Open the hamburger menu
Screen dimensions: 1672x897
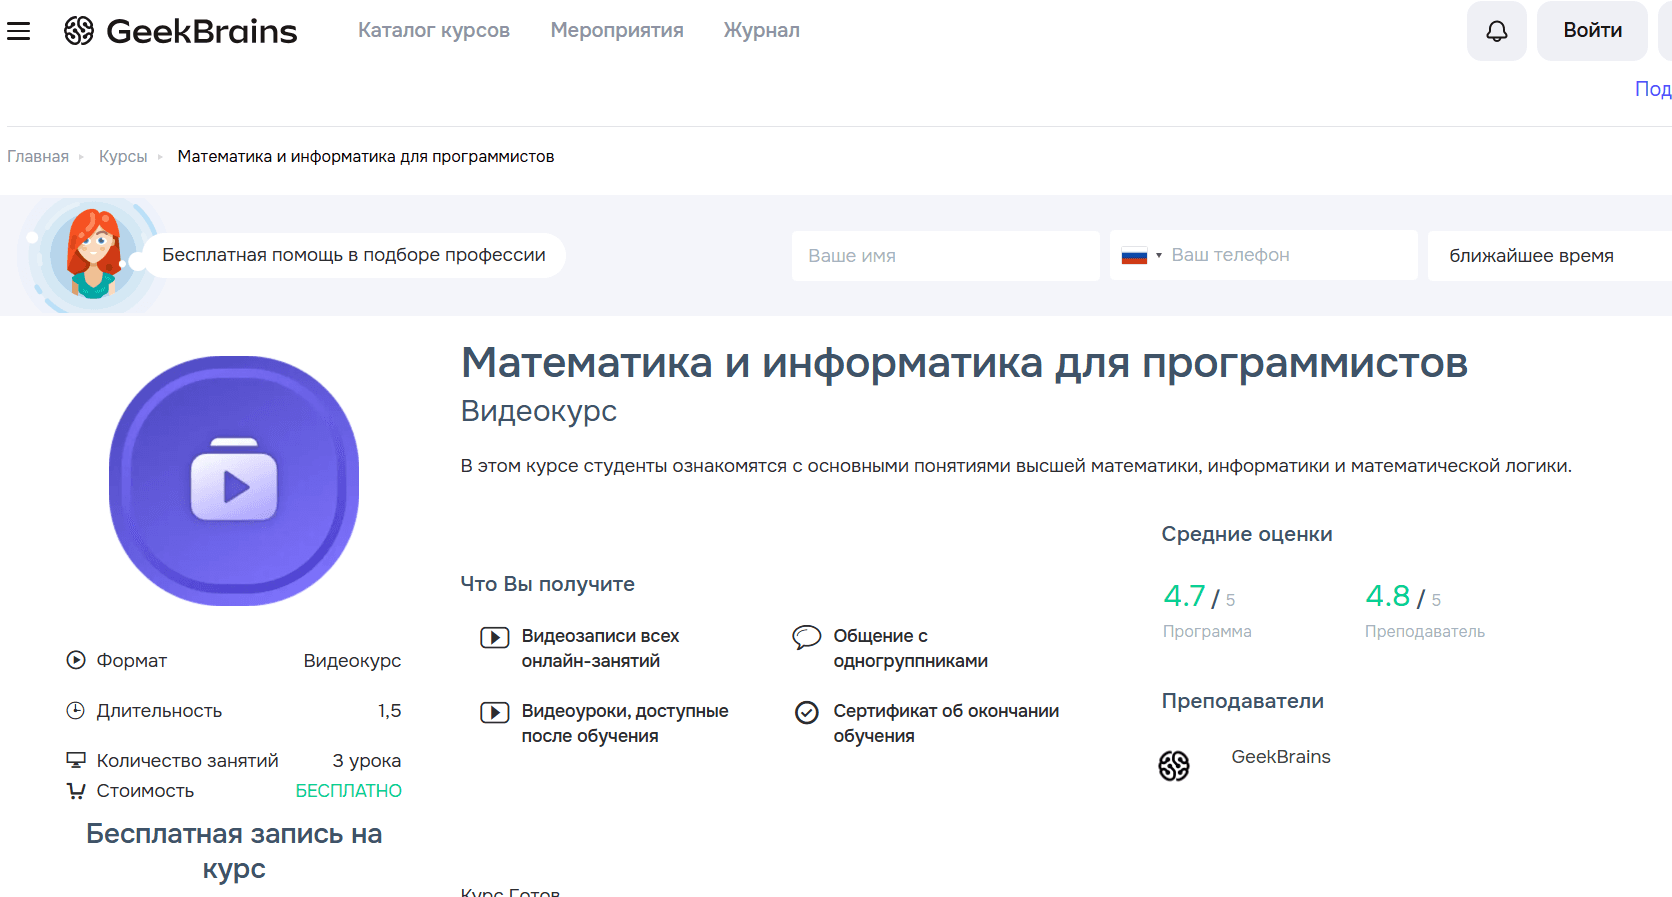point(18,31)
